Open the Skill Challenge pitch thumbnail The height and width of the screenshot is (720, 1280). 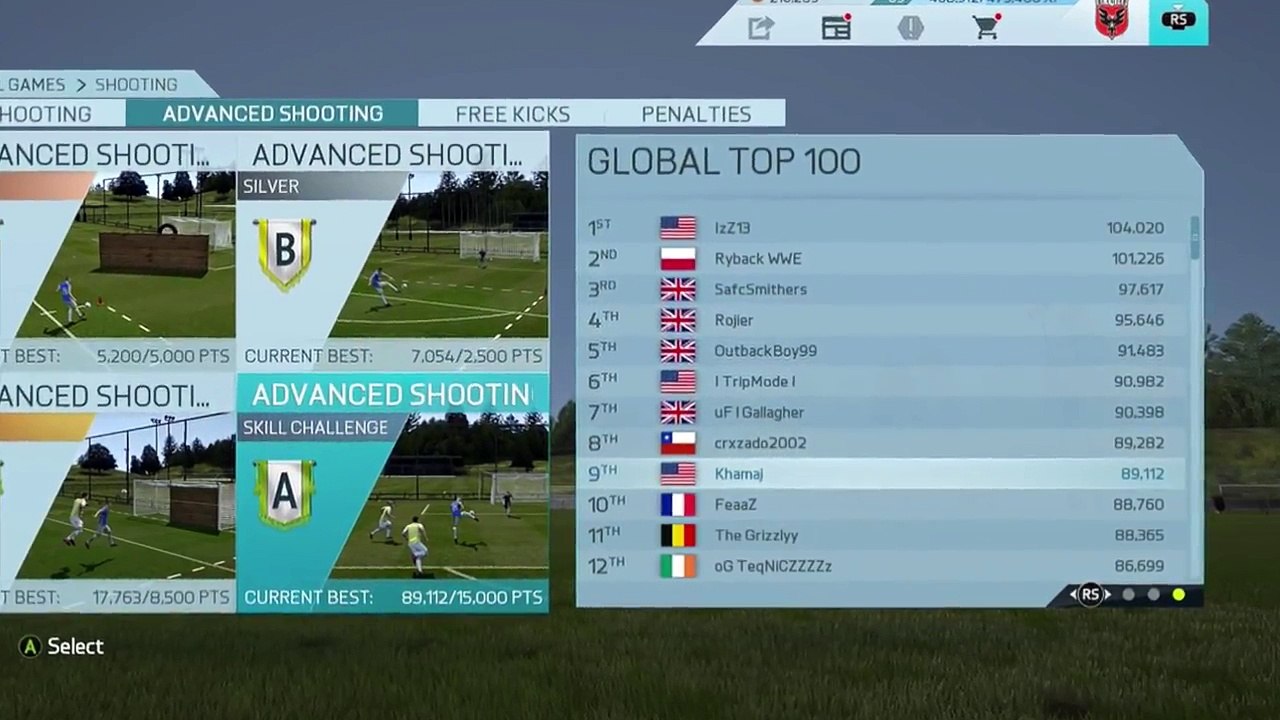tap(439, 496)
